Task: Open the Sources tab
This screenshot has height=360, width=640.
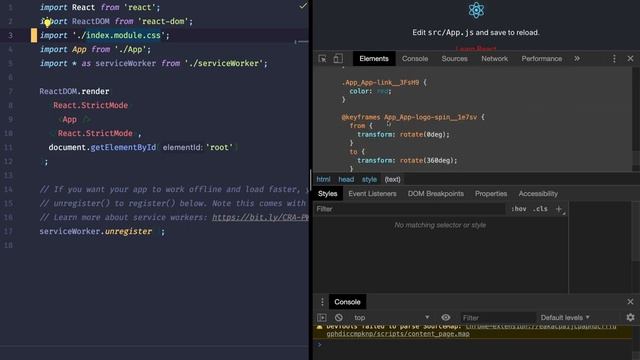Action: (454, 59)
